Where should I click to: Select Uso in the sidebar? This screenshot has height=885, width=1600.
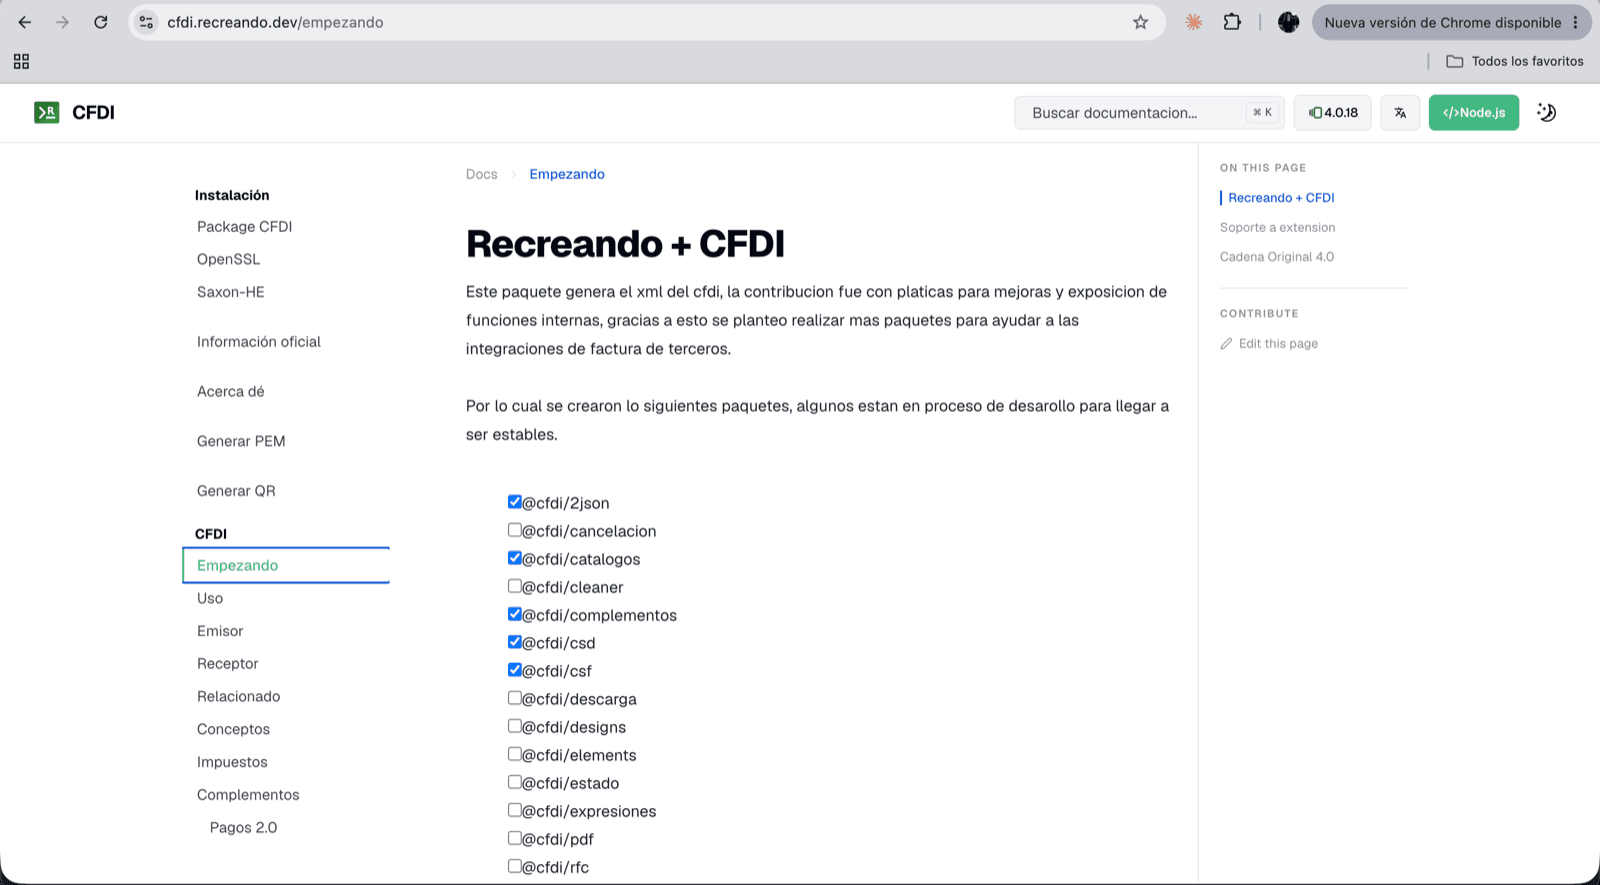pos(210,598)
